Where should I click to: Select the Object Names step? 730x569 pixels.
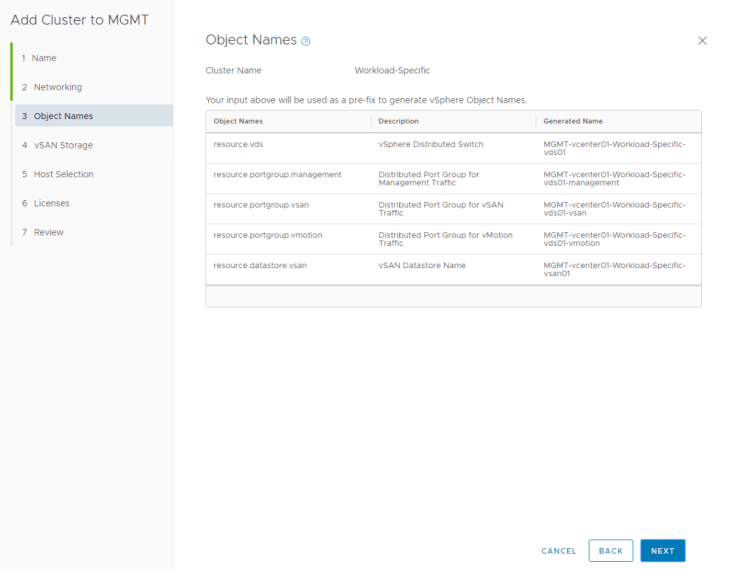[63, 116]
